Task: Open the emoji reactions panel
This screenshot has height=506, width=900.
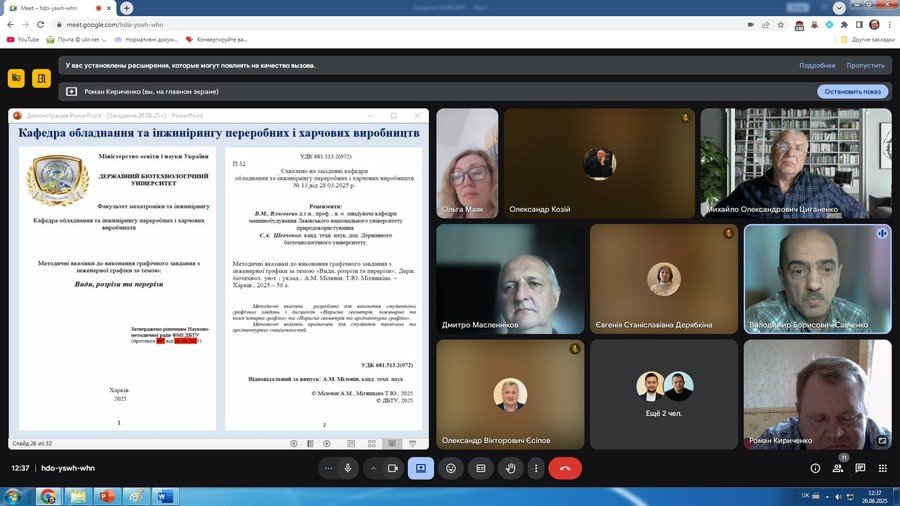Action: pyautogui.click(x=451, y=467)
